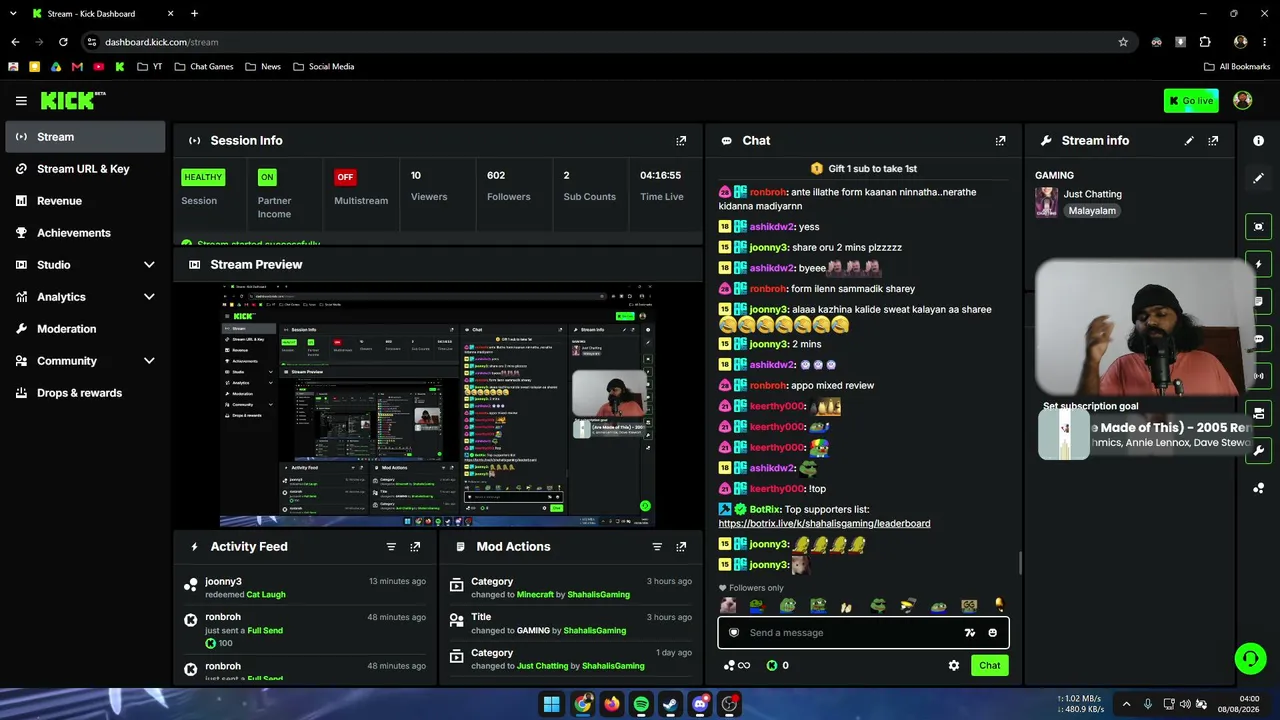The height and width of the screenshot is (720, 1280).
Task: Open a new browser tab
Action: pos(194,14)
